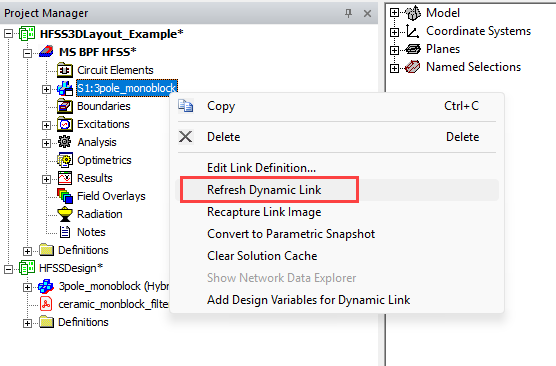556x366 pixels.
Task: Select Recapture Link Image
Action: 337,212
